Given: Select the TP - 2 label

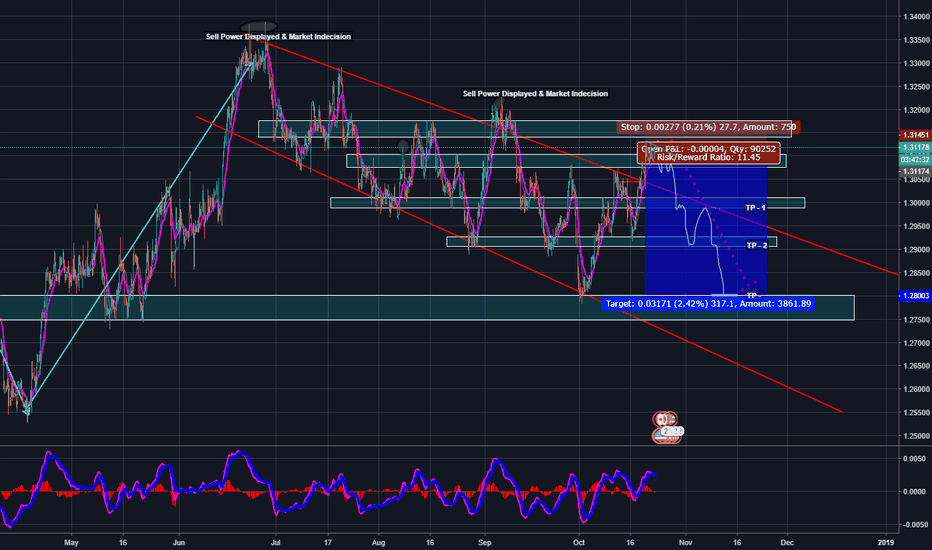Looking at the screenshot, I should tap(757, 246).
